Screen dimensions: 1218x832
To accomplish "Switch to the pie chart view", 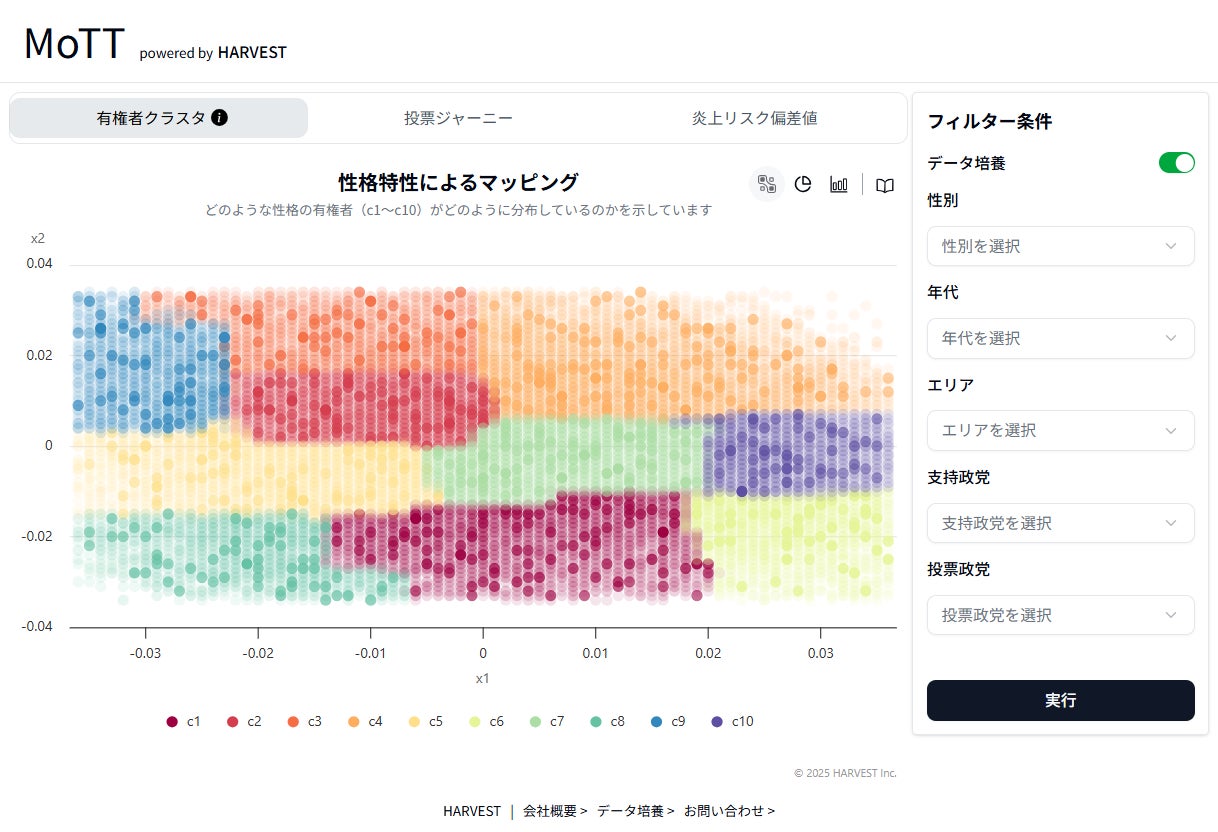I will [803, 184].
